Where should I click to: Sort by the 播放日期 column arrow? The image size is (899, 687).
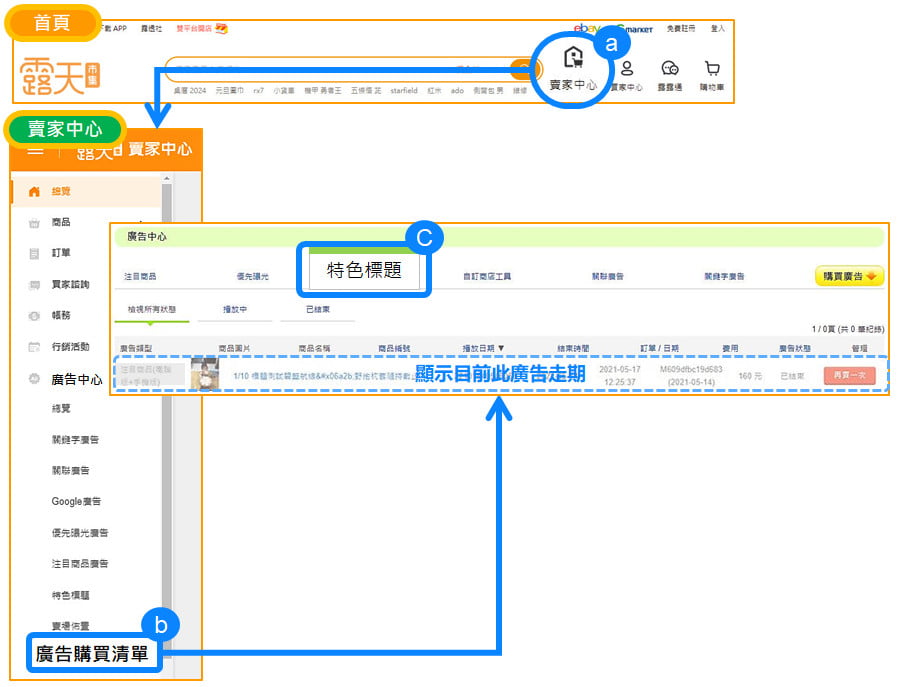pos(501,348)
